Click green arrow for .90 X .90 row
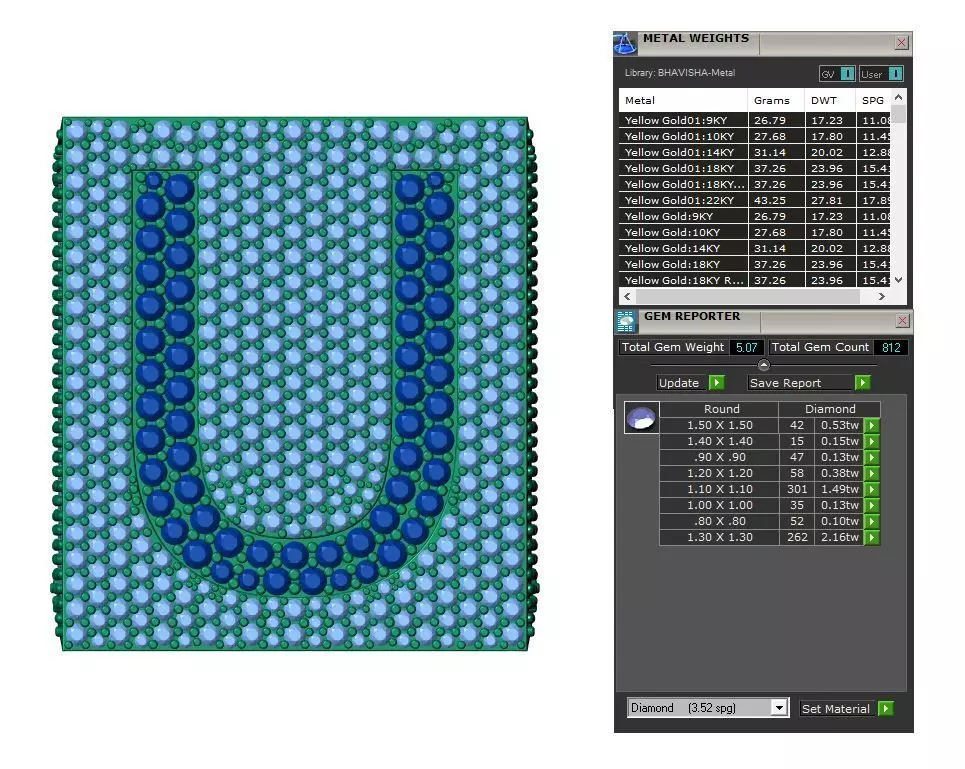 click(x=871, y=457)
